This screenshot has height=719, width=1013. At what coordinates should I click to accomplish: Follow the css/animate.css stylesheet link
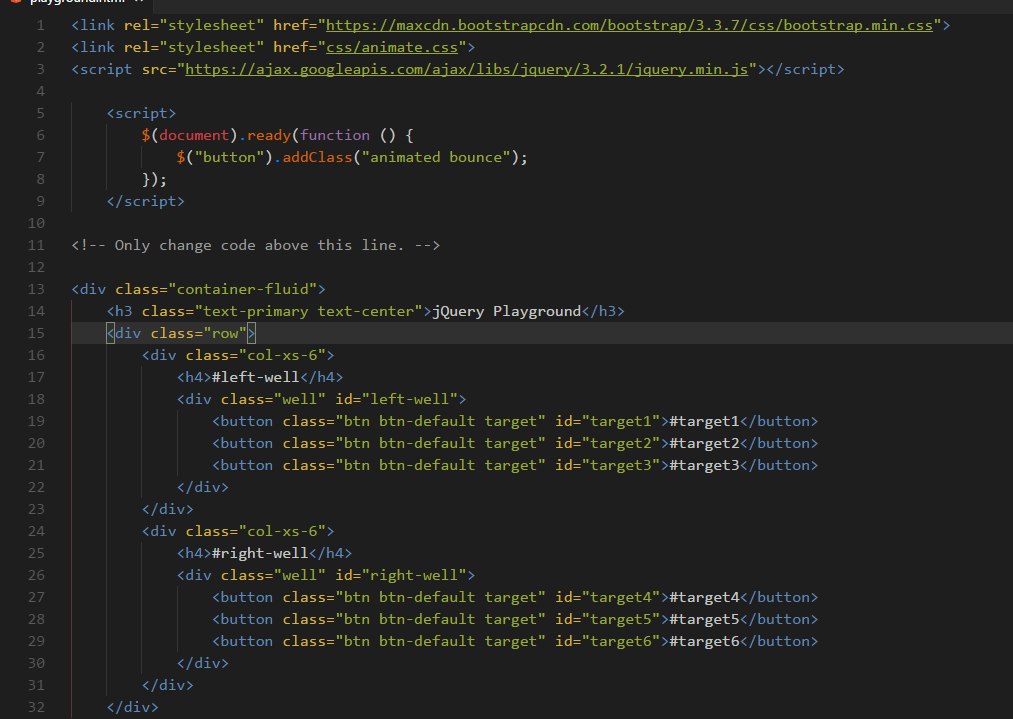click(392, 47)
